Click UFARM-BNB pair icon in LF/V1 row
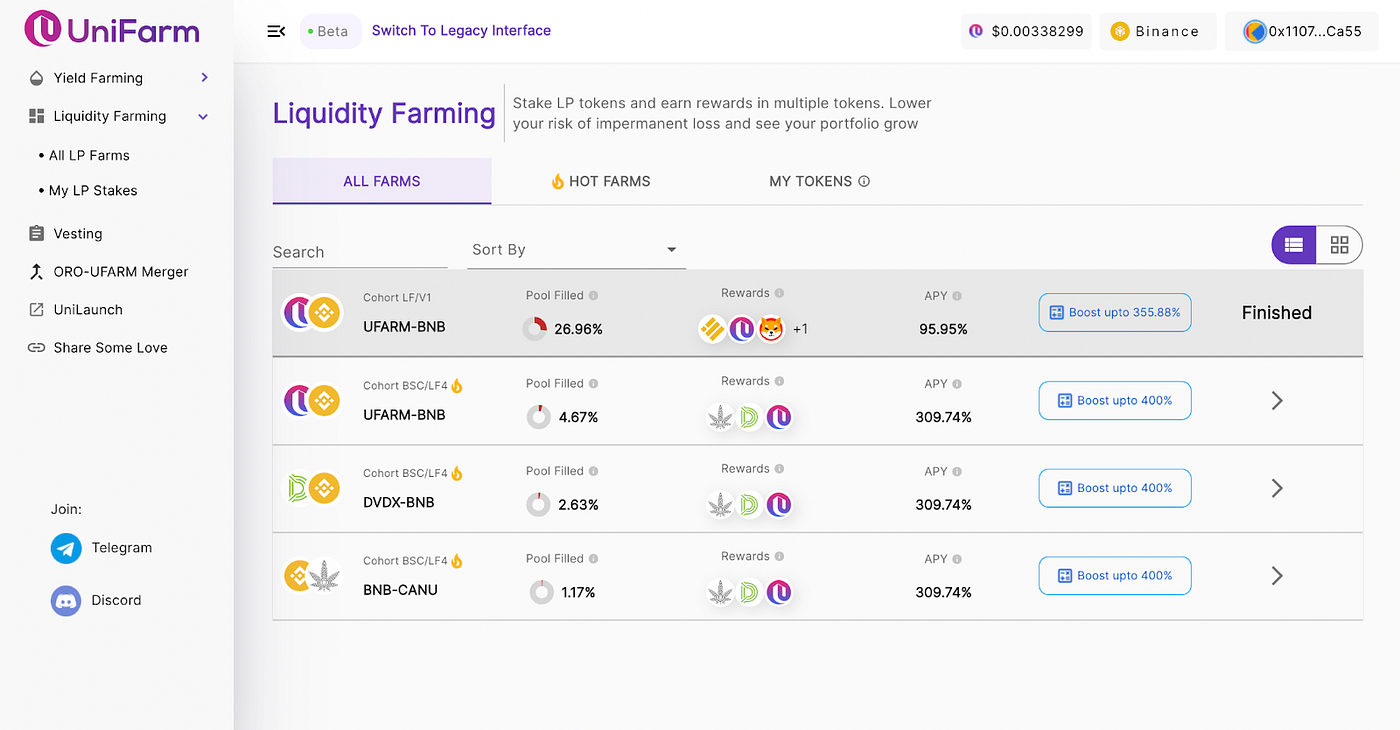The height and width of the screenshot is (730, 1400). point(312,313)
